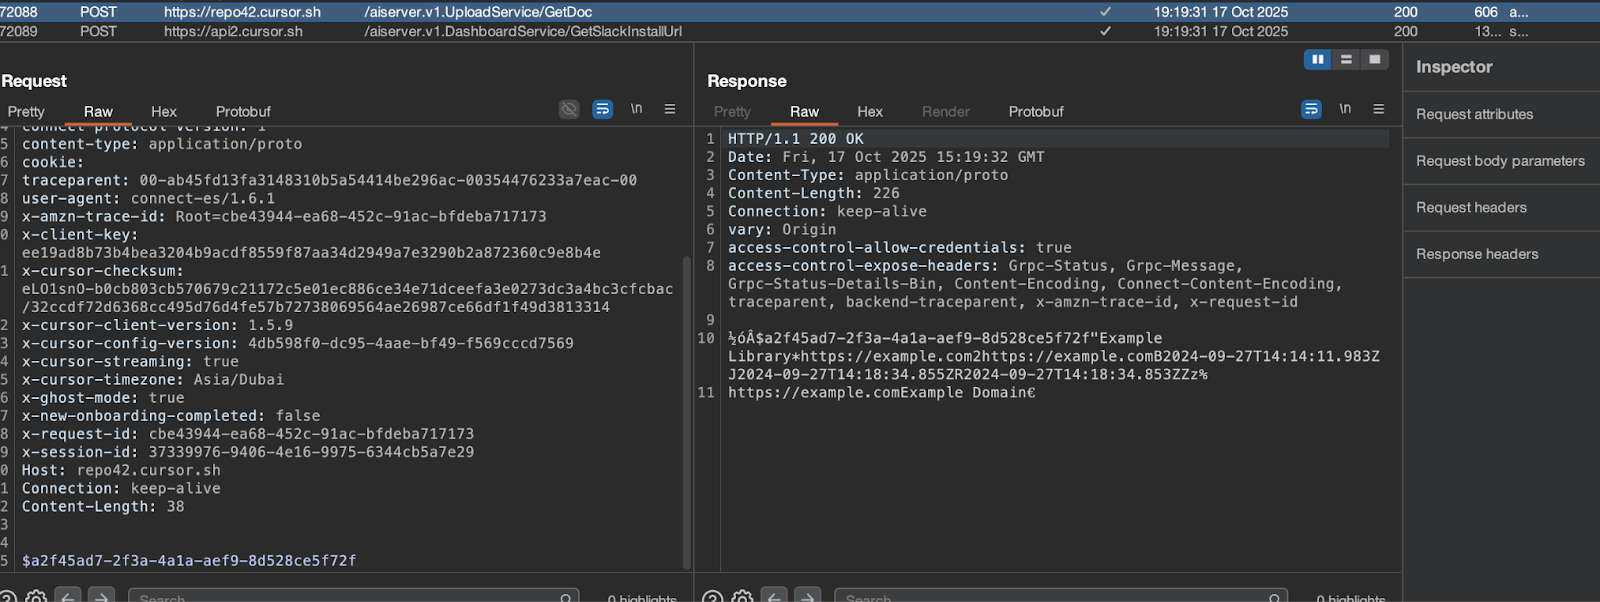1600x602 pixels.
Task: Click the x-cursor-timezone Asia/Dubai line
Action: coord(153,380)
